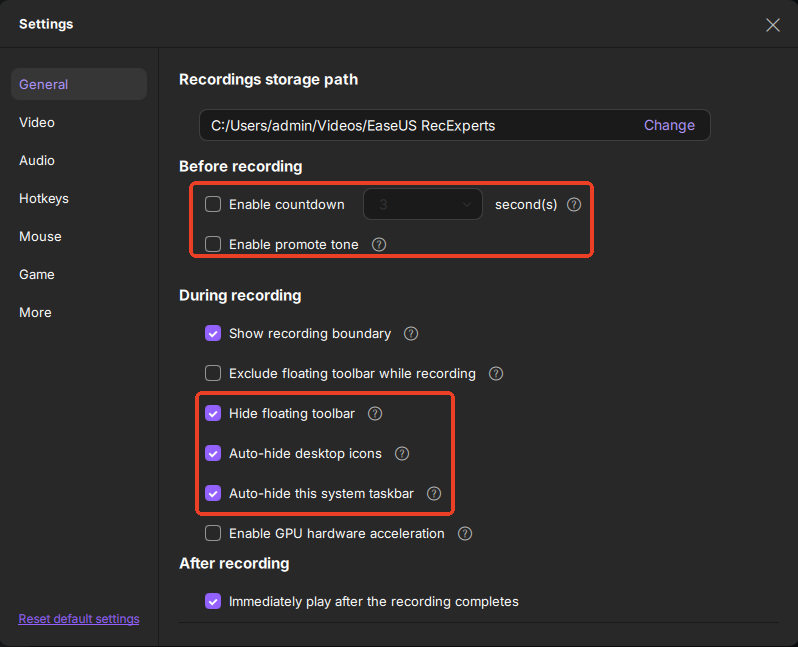Open the countdown seconds dropdown
798x647 pixels.
pyautogui.click(x=422, y=205)
